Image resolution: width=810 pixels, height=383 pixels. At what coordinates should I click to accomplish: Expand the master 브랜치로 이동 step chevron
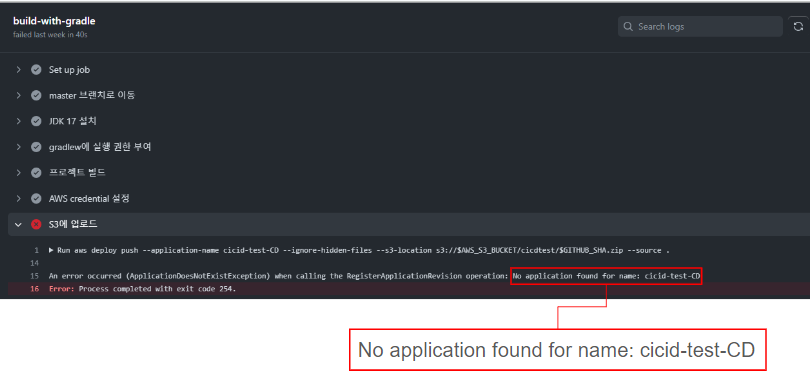(x=19, y=96)
